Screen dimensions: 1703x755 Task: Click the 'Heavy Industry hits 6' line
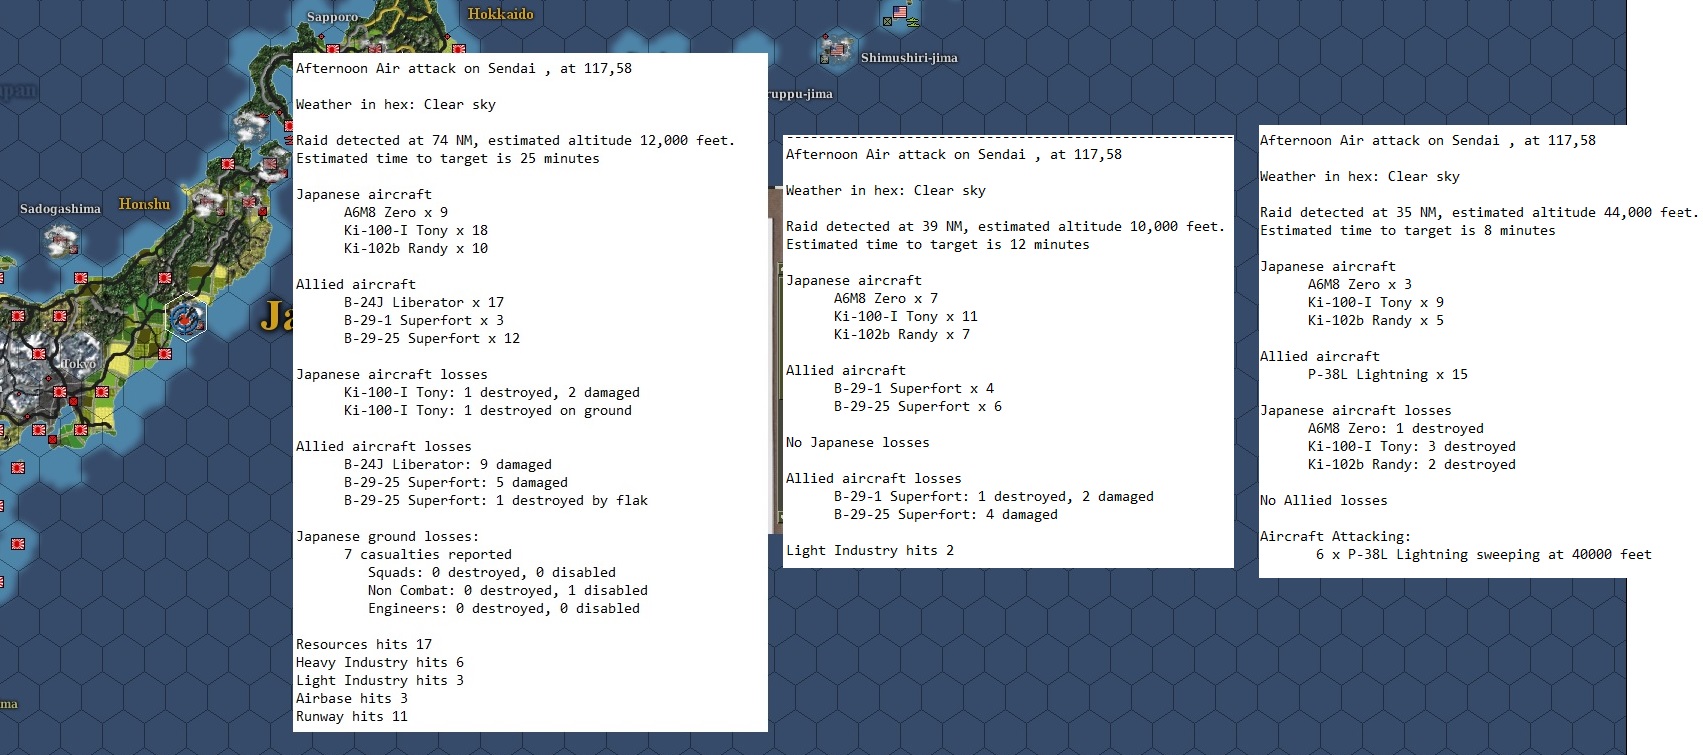pos(380,663)
